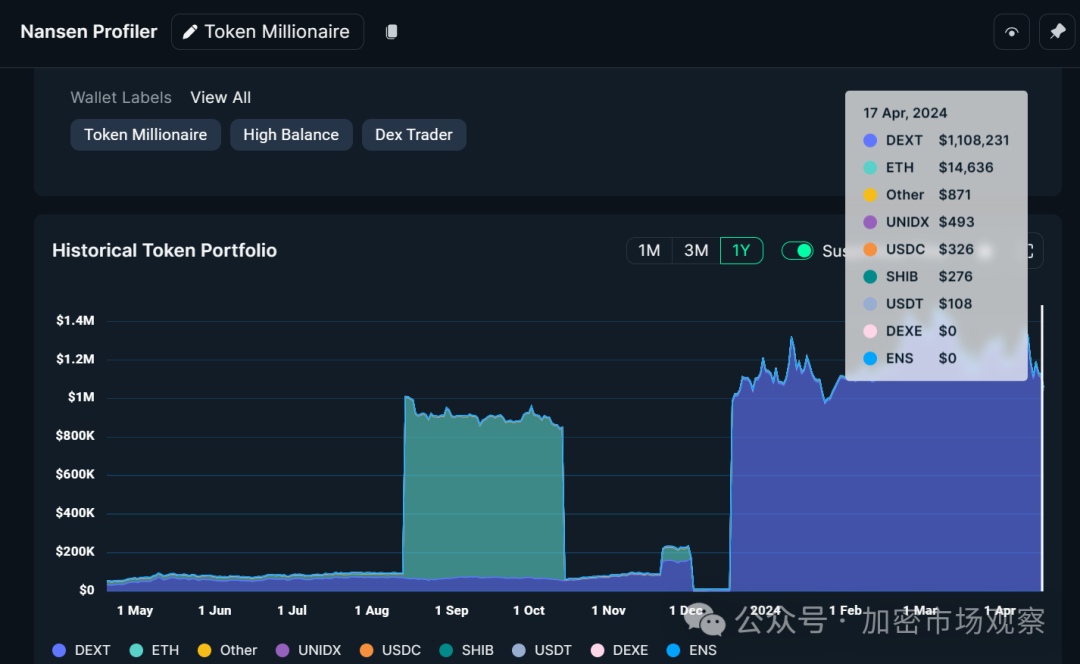Toggle ETH series in chart legend

pyautogui.click(x=154, y=650)
